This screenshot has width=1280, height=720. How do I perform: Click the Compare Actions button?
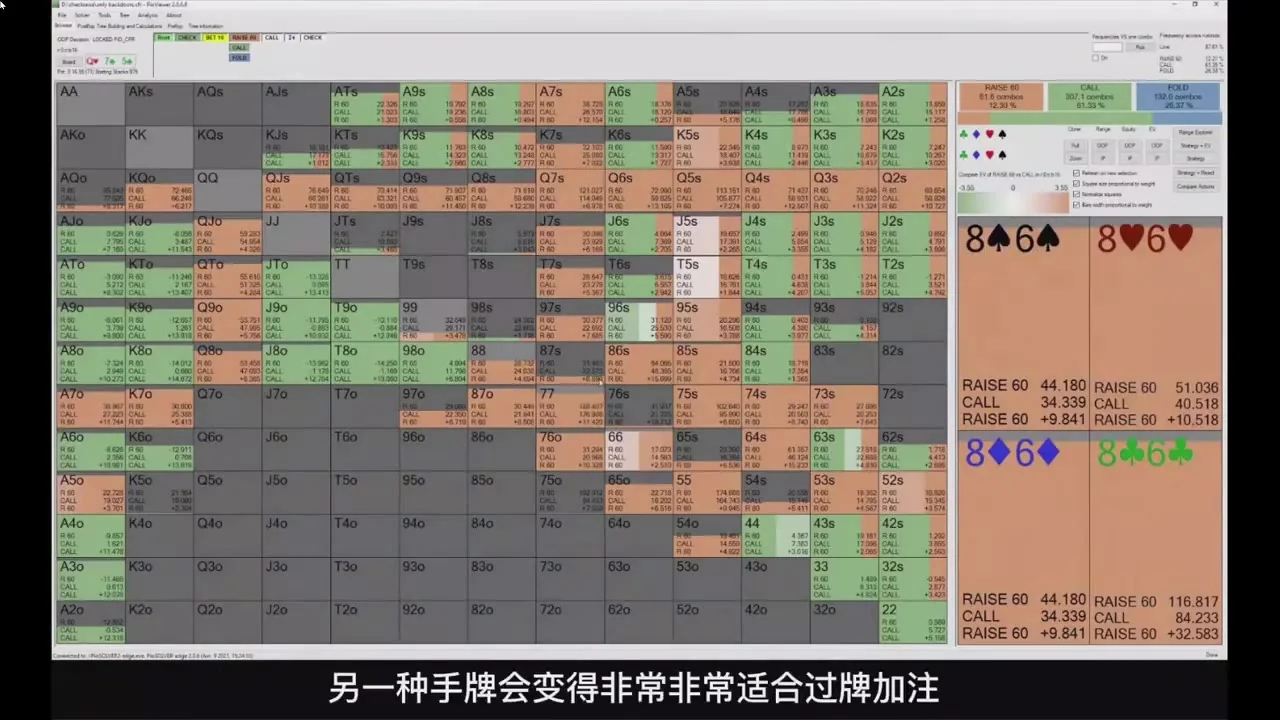pyautogui.click(x=1194, y=187)
